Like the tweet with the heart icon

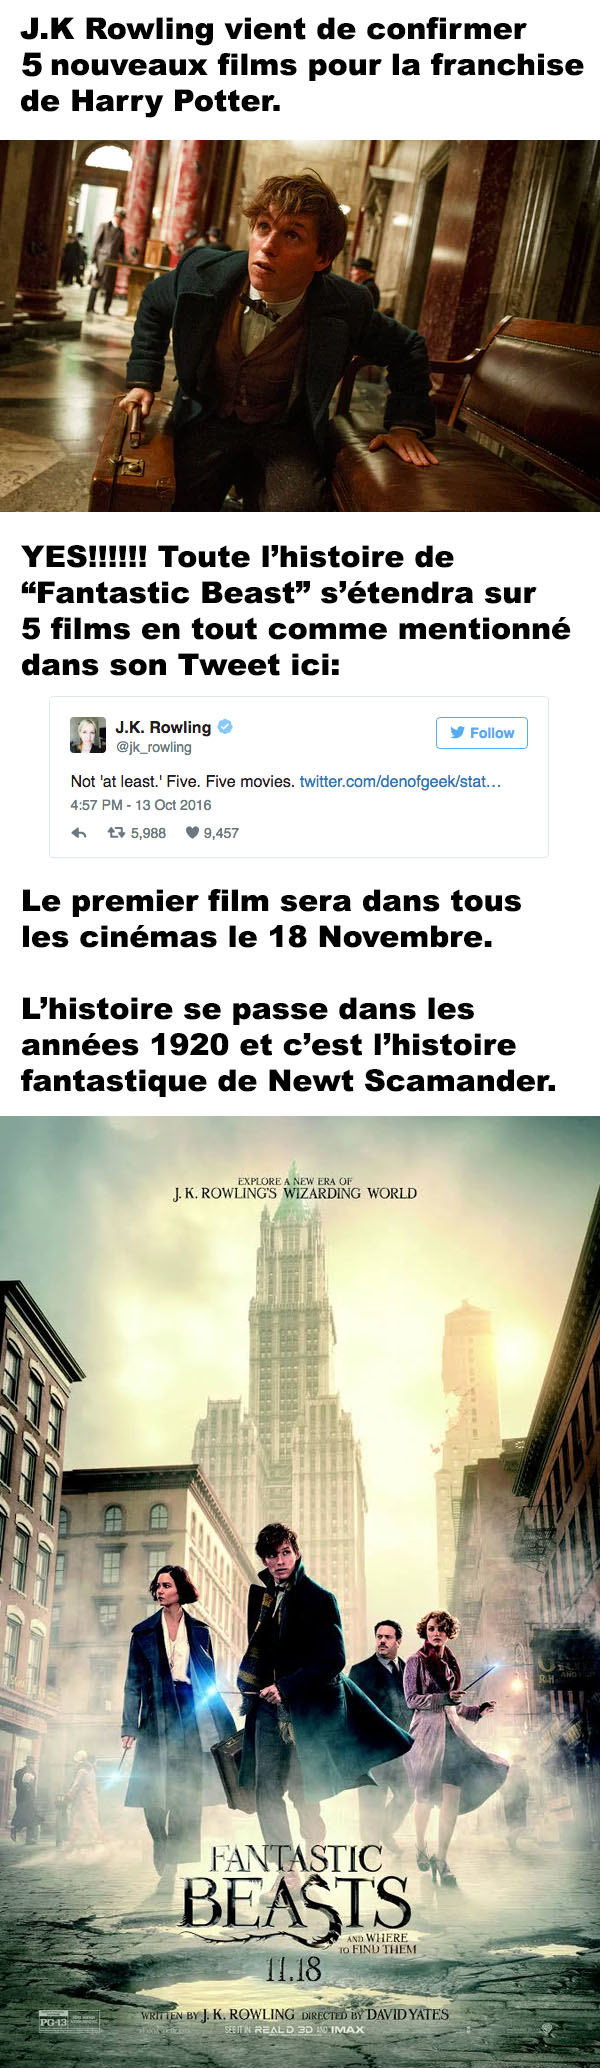tap(192, 832)
